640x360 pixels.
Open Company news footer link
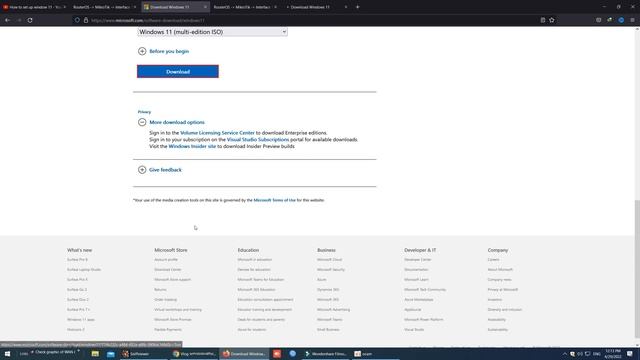(x=499, y=280)
